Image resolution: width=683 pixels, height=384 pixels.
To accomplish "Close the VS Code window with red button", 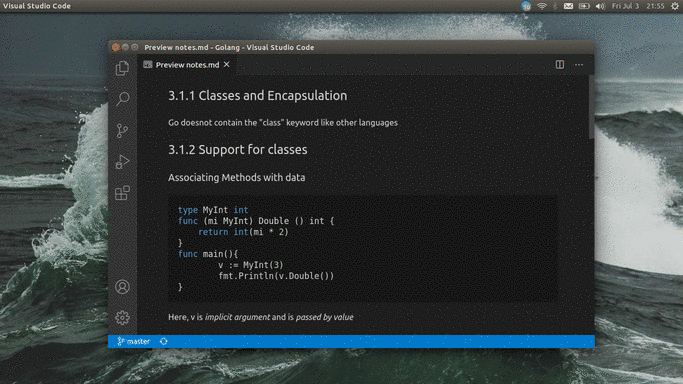I will pyautogui.click(x=115, y=47).
